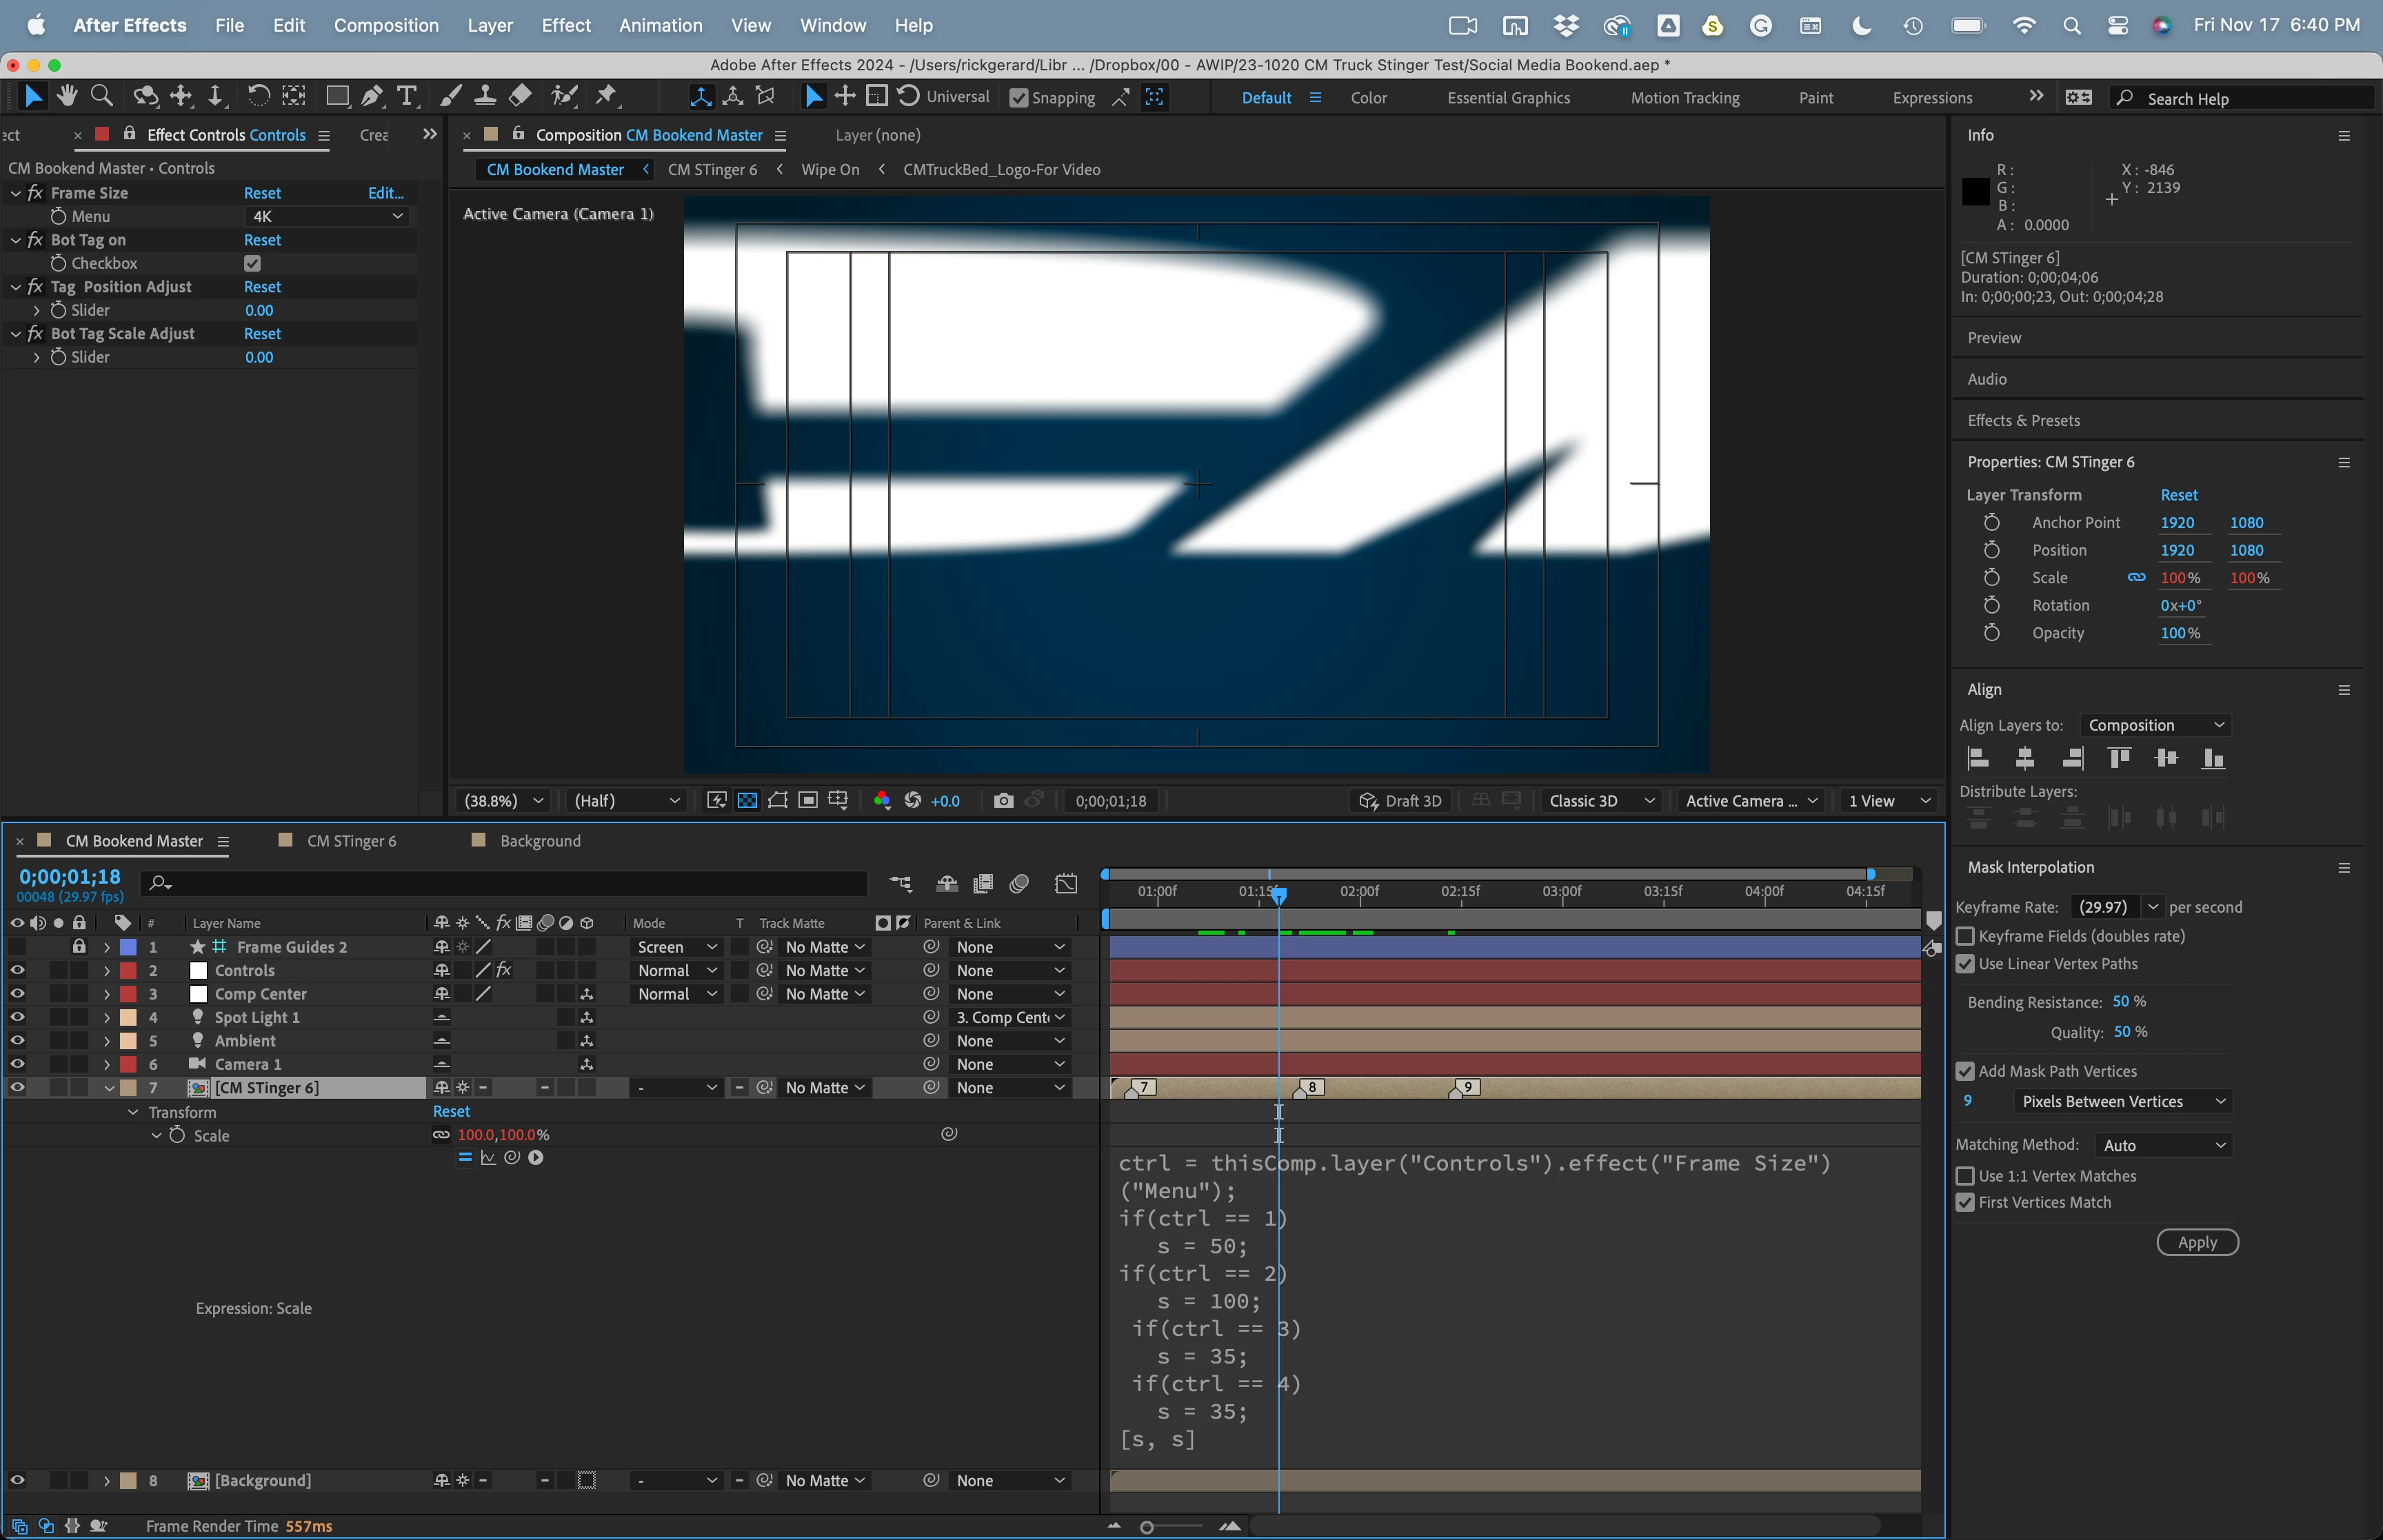Click Apply in Mask Interpolation panel
This screenshot has height=1540, width=2383.
tap(2197, 1242)
